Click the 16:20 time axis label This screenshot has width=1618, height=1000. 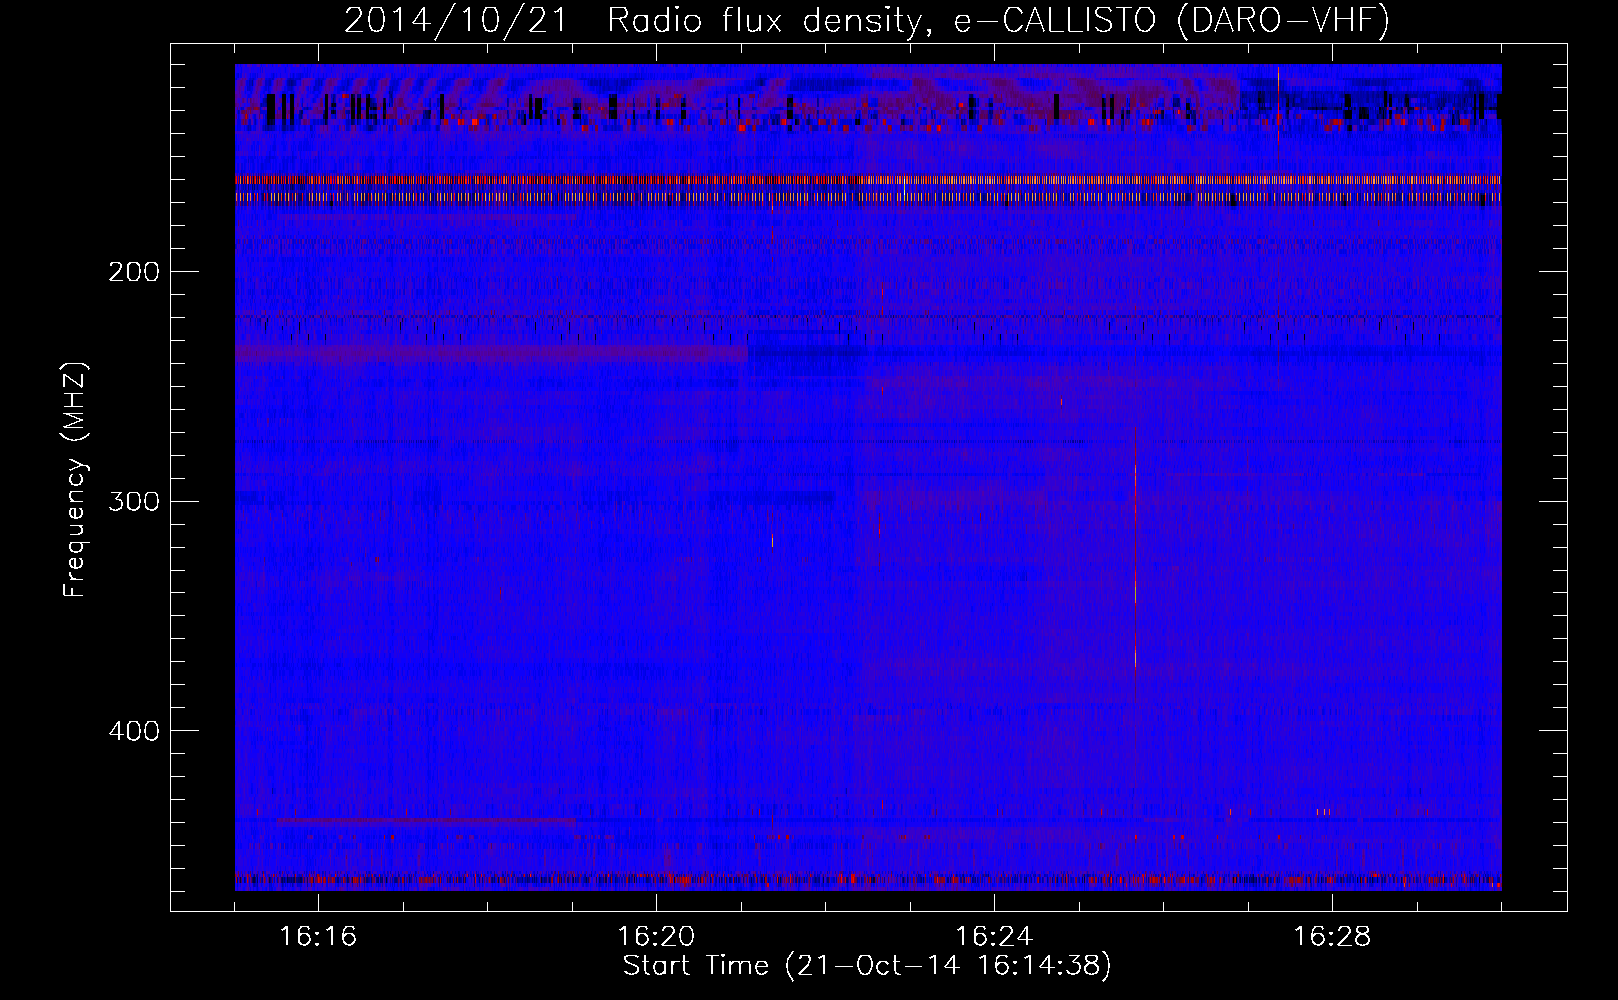coord(656,937)
